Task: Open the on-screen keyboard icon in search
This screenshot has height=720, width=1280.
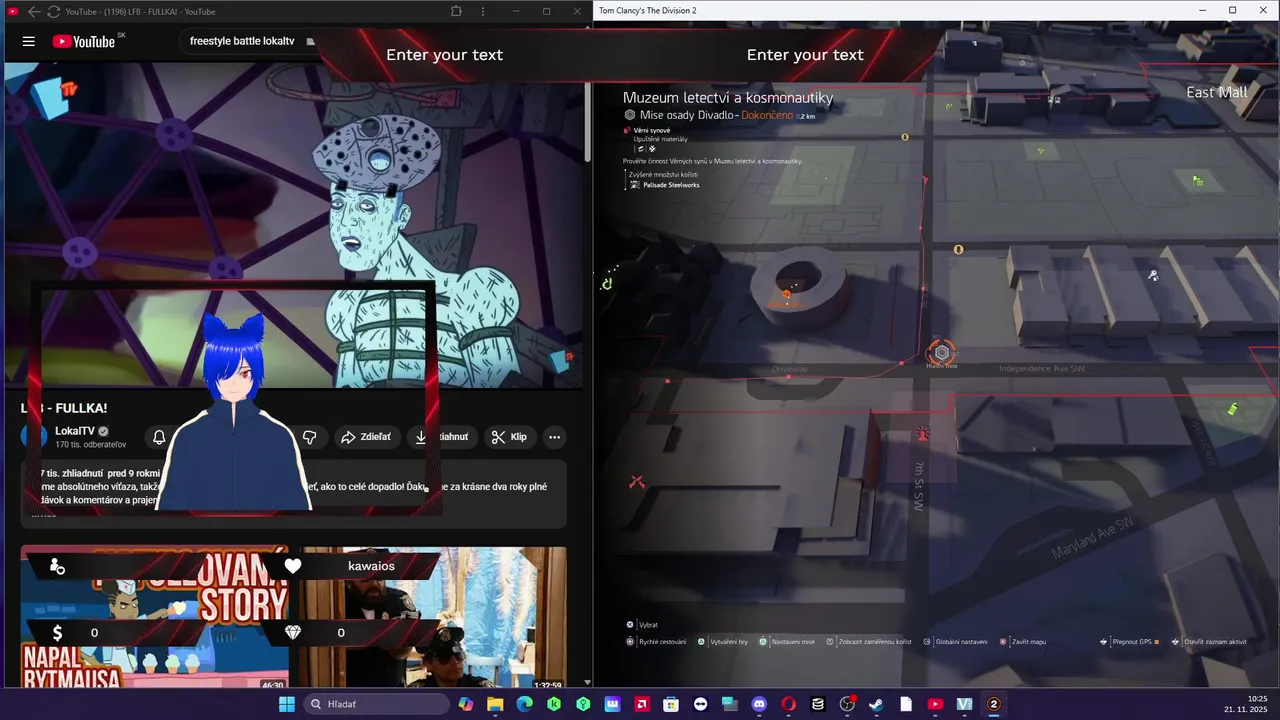Action: coord(311,41)
